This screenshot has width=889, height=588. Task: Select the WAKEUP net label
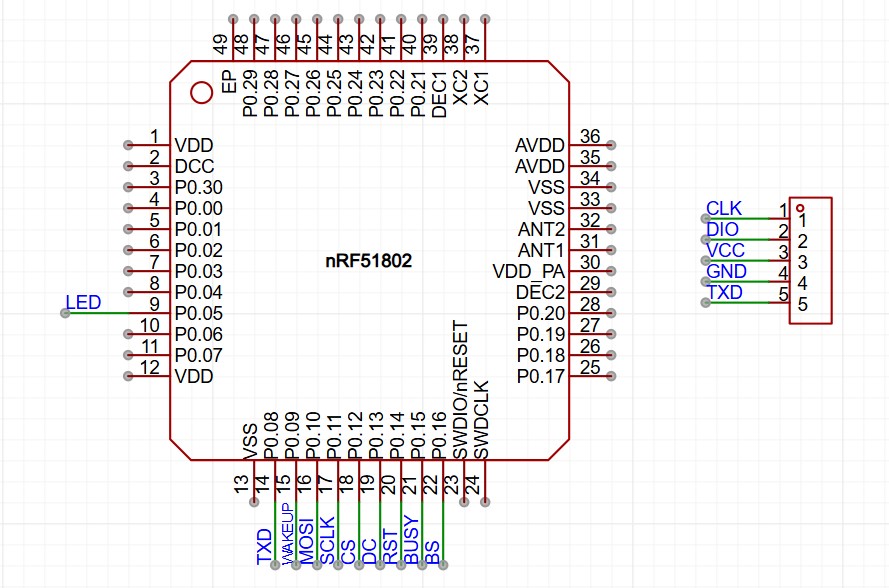[x=285, y=536]
